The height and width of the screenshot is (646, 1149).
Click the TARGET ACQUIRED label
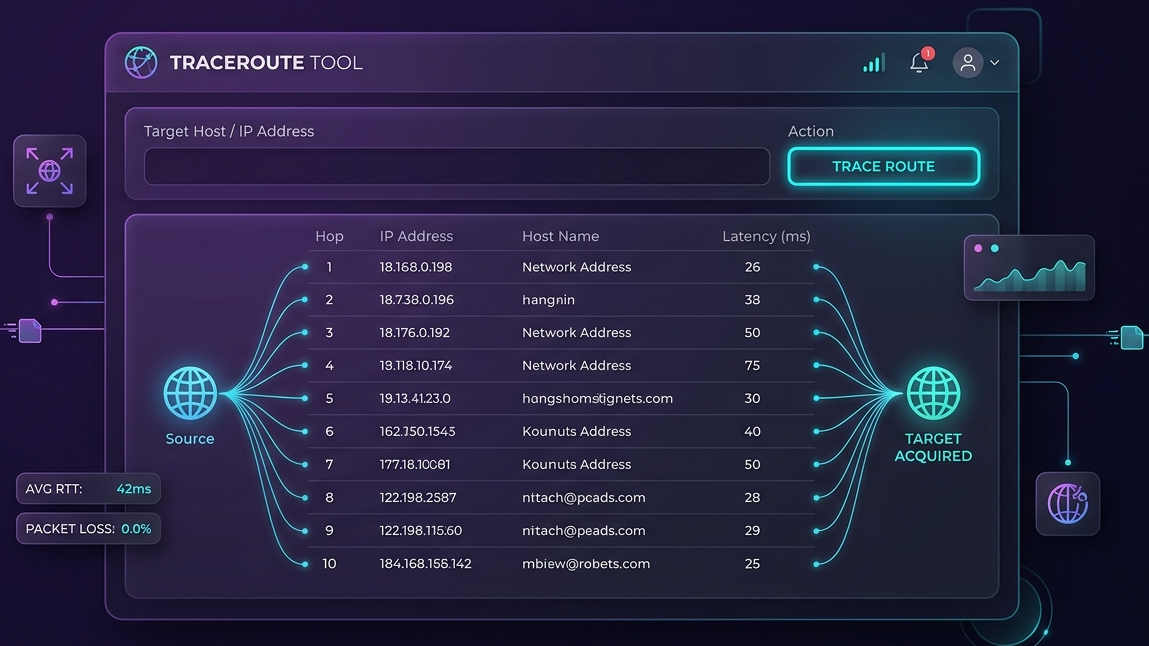[x=933, y=448]
